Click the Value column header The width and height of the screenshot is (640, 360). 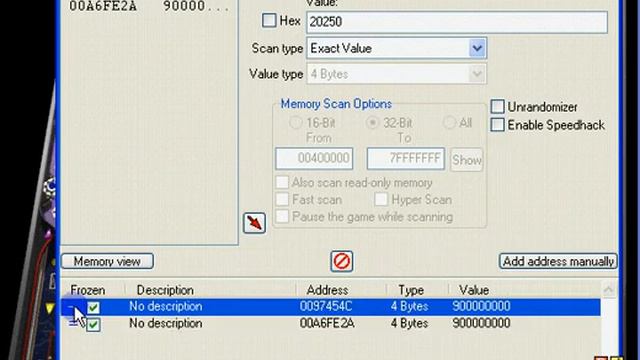[473, 290]
